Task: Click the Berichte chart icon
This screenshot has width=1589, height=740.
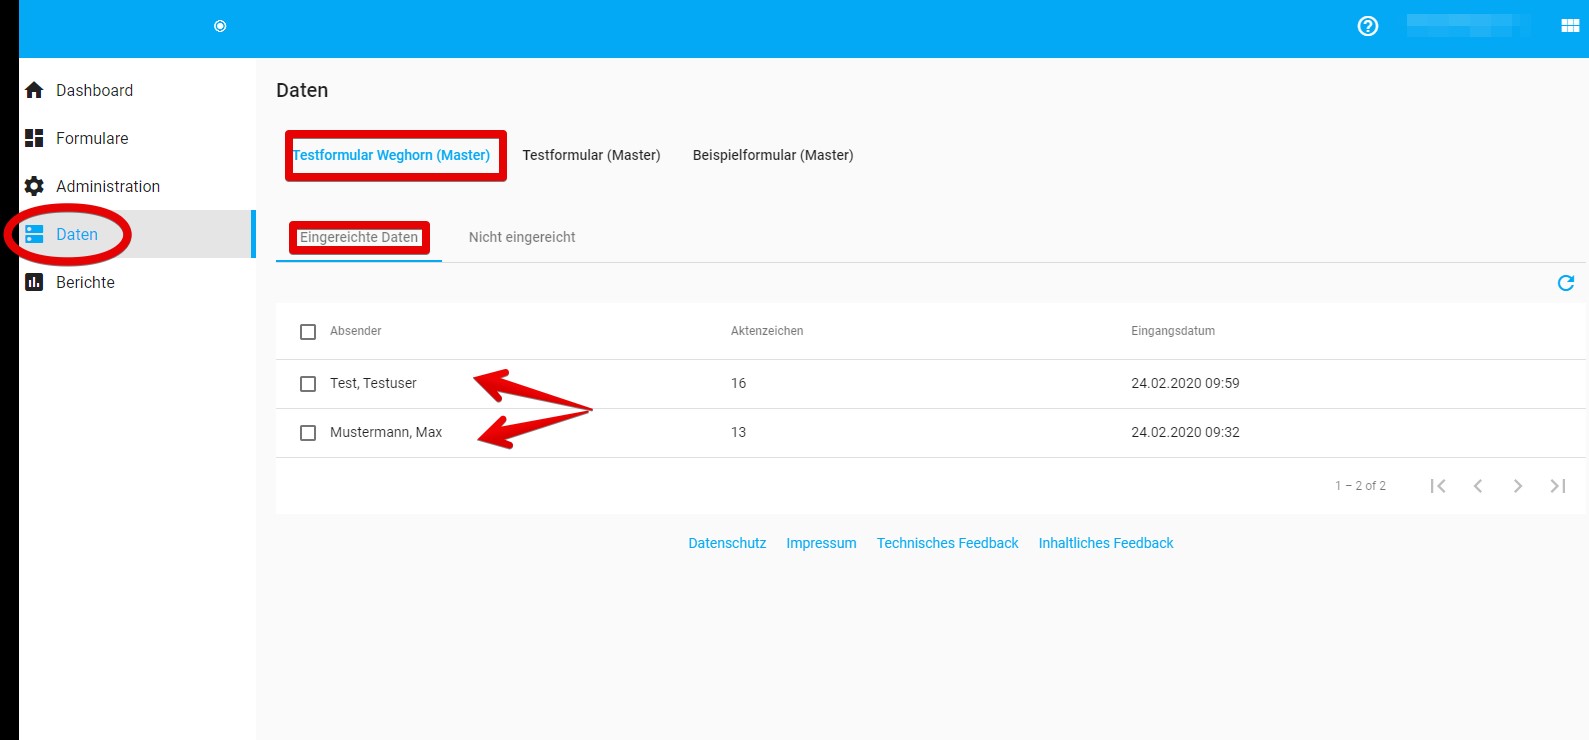Action: 34,282
